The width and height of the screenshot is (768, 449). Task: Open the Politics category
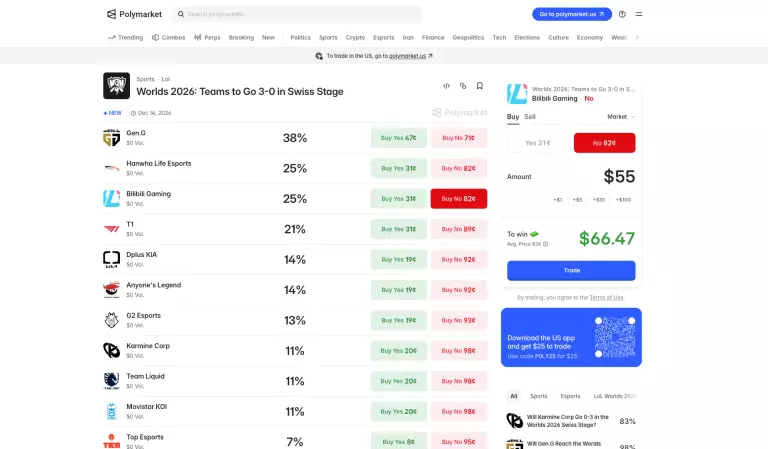[x=300, y=37]
